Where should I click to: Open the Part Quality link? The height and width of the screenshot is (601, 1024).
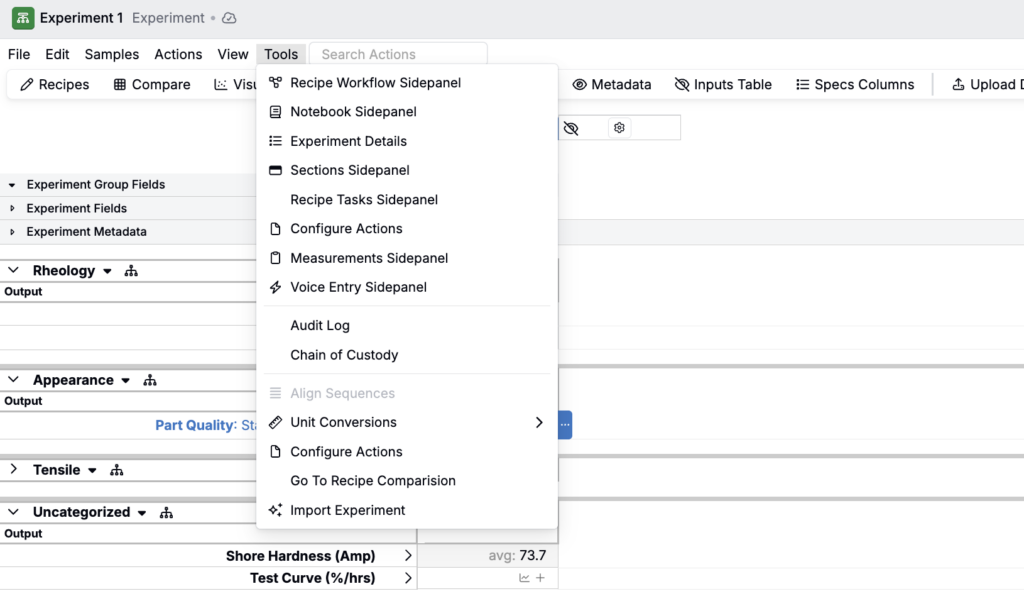tap(194, 425)
